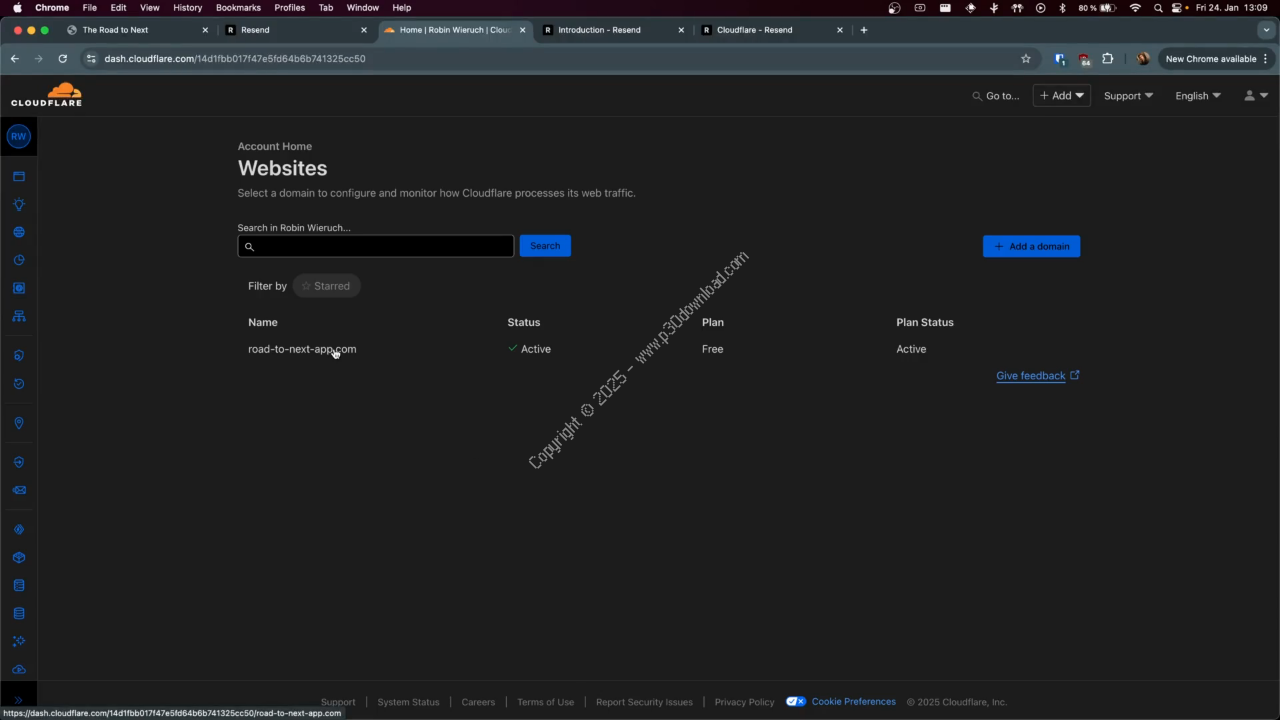Open the globe Domain Registration sidebar icon
This screenshot has height=720, width=1280.
(18, 232)
